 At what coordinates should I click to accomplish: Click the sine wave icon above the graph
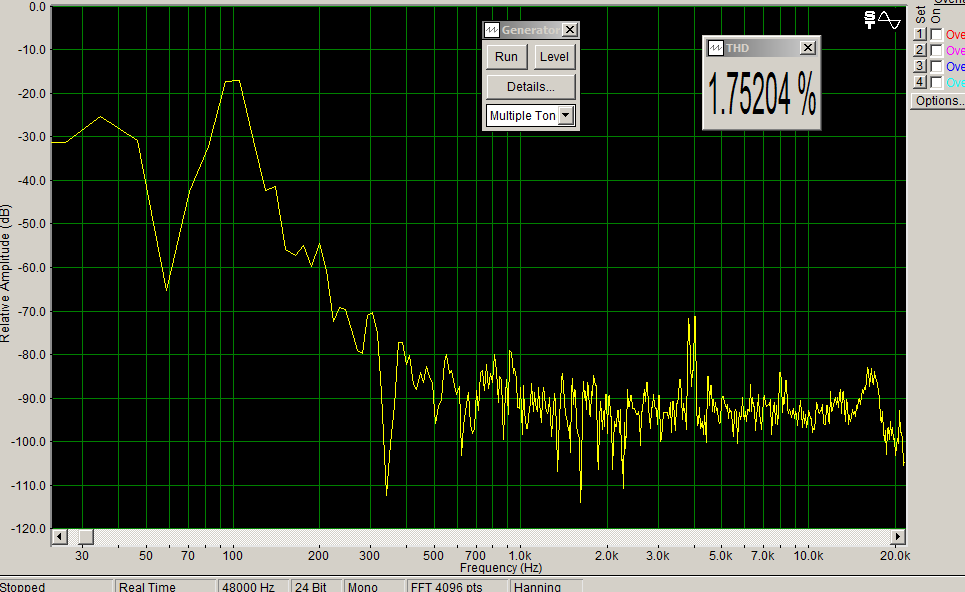(889, 20)
